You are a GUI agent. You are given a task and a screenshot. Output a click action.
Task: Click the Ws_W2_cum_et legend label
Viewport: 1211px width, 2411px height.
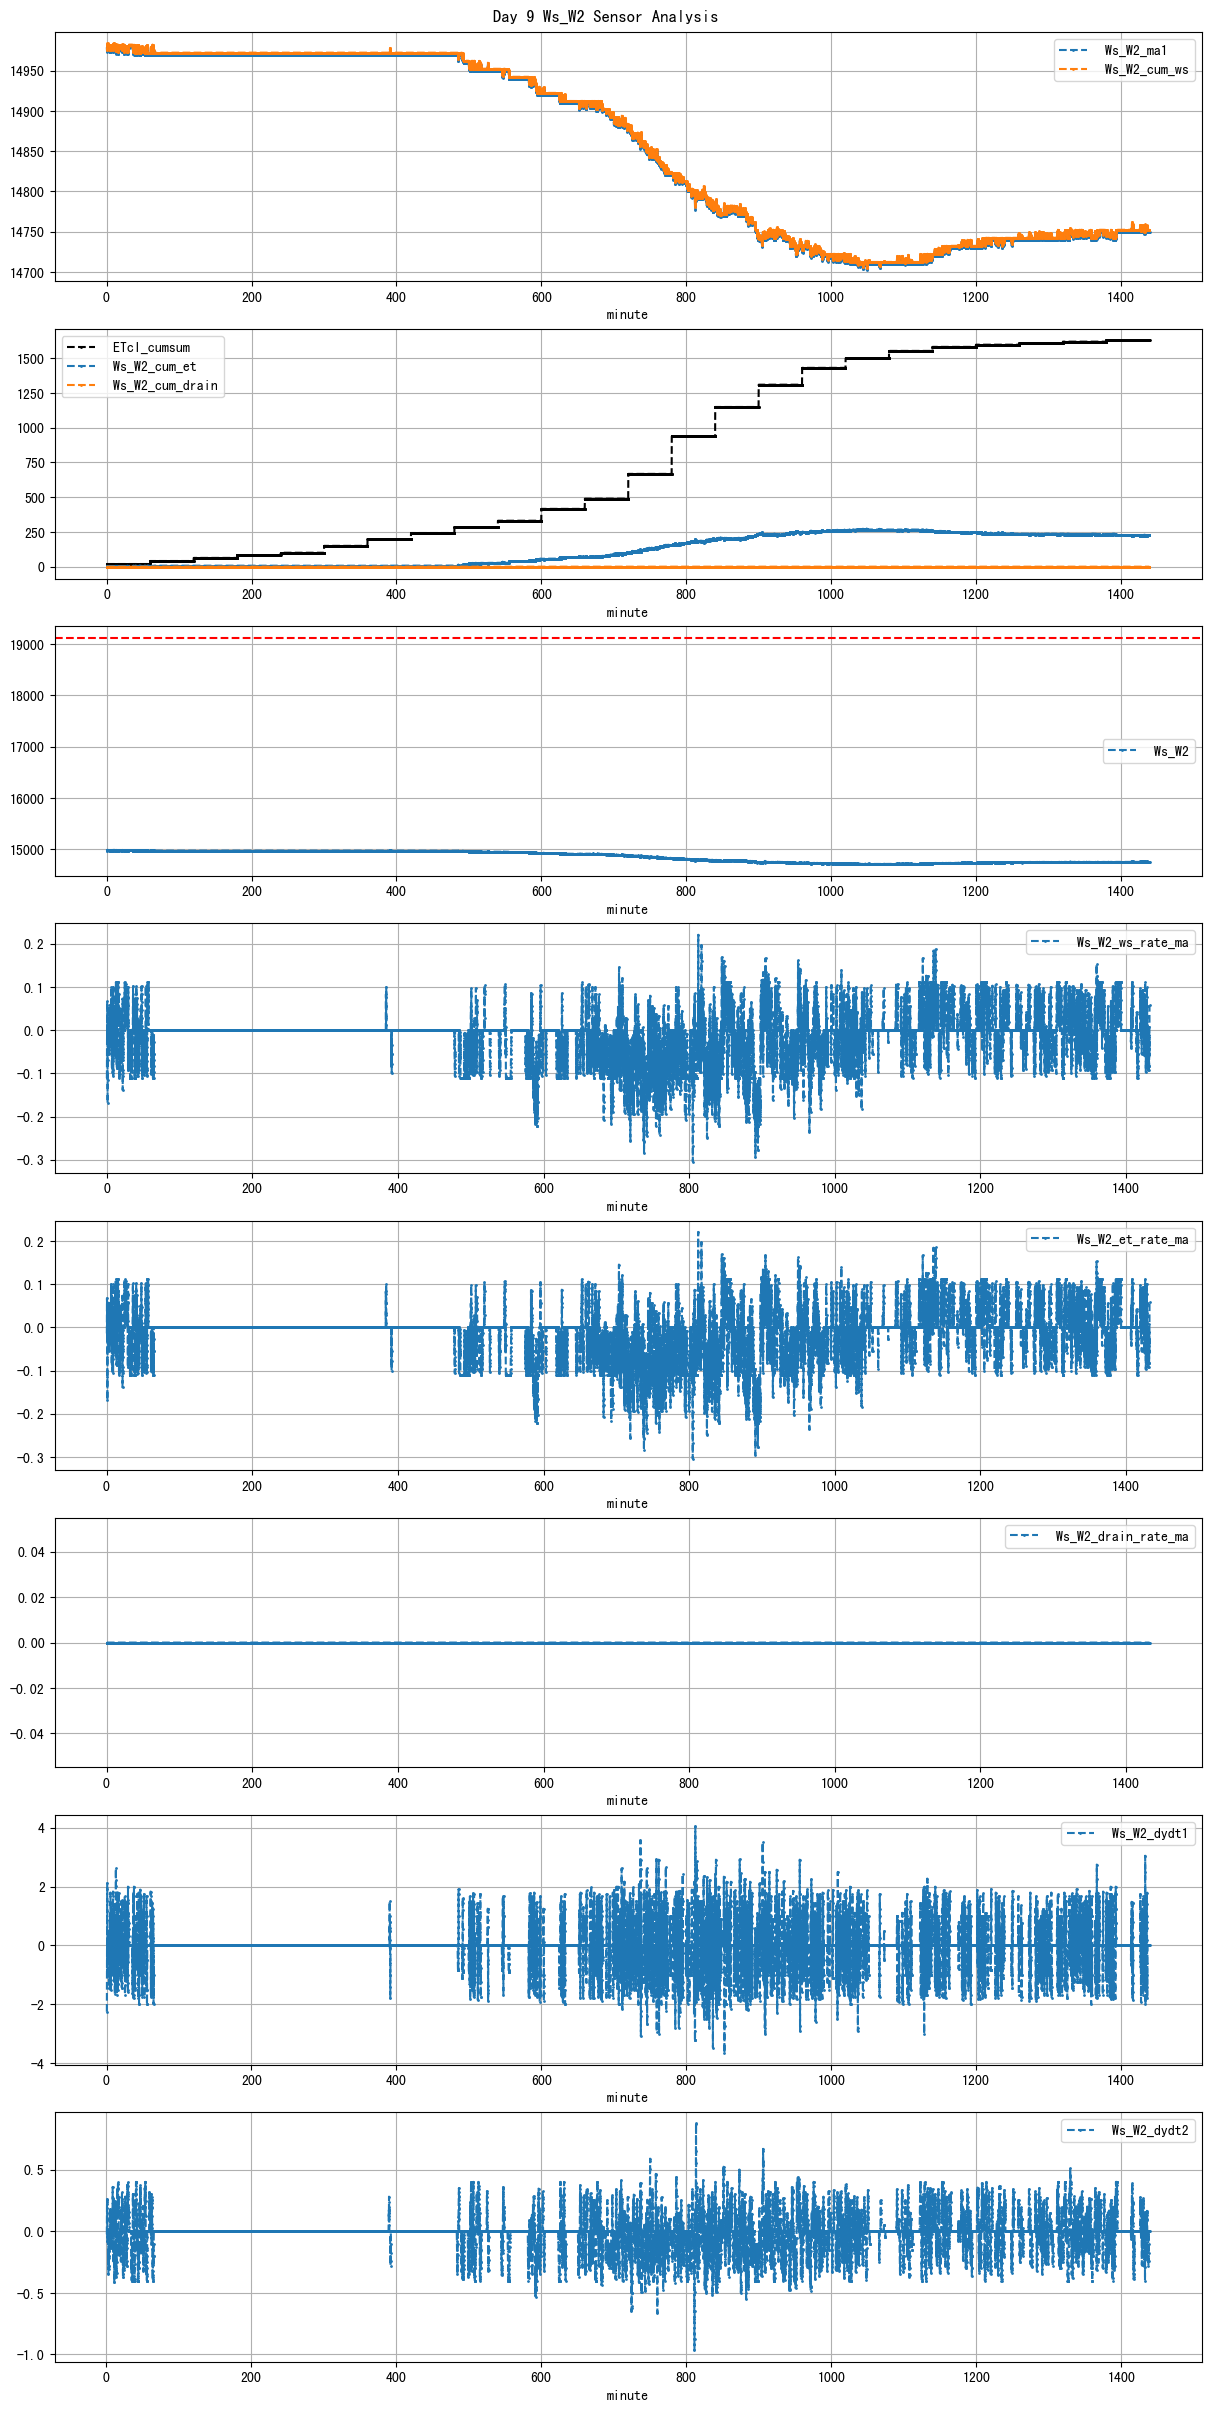[x=154, y=367]
